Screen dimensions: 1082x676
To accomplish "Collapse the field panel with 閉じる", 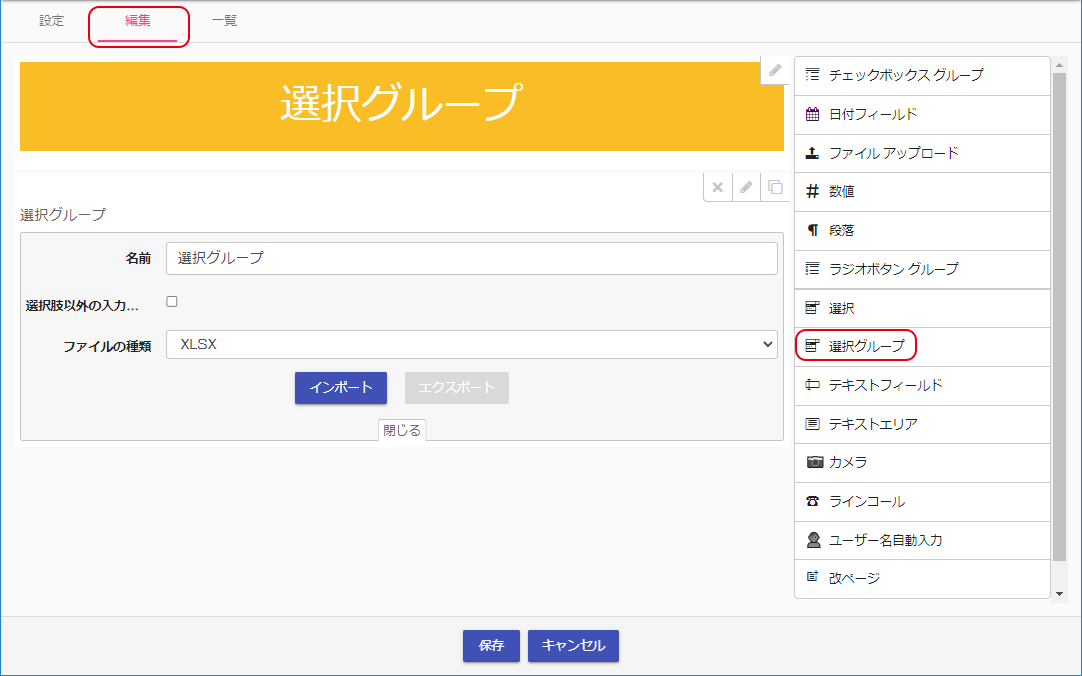I will tap(402, 430).
